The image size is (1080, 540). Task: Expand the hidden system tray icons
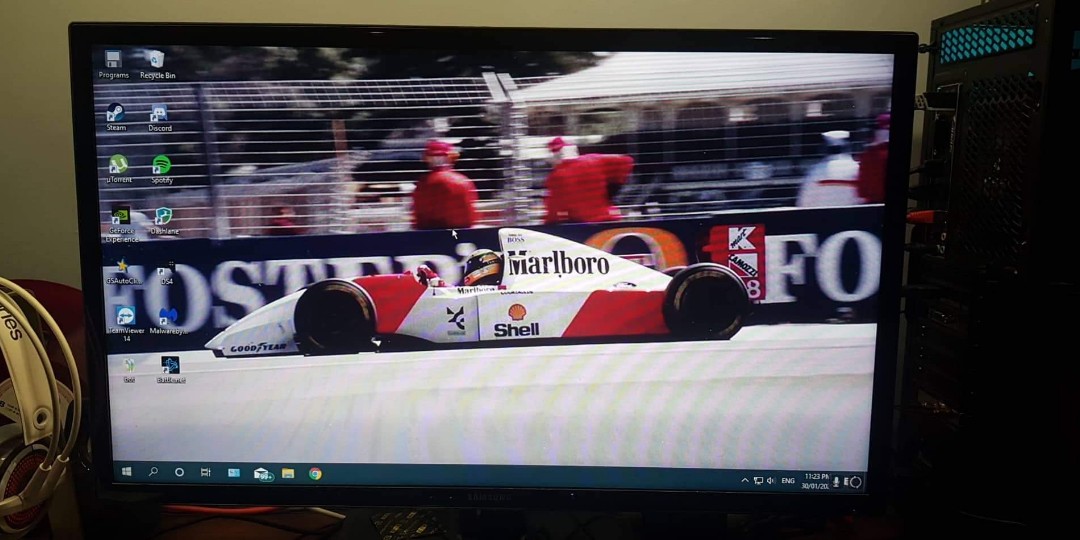pos(744,481)
